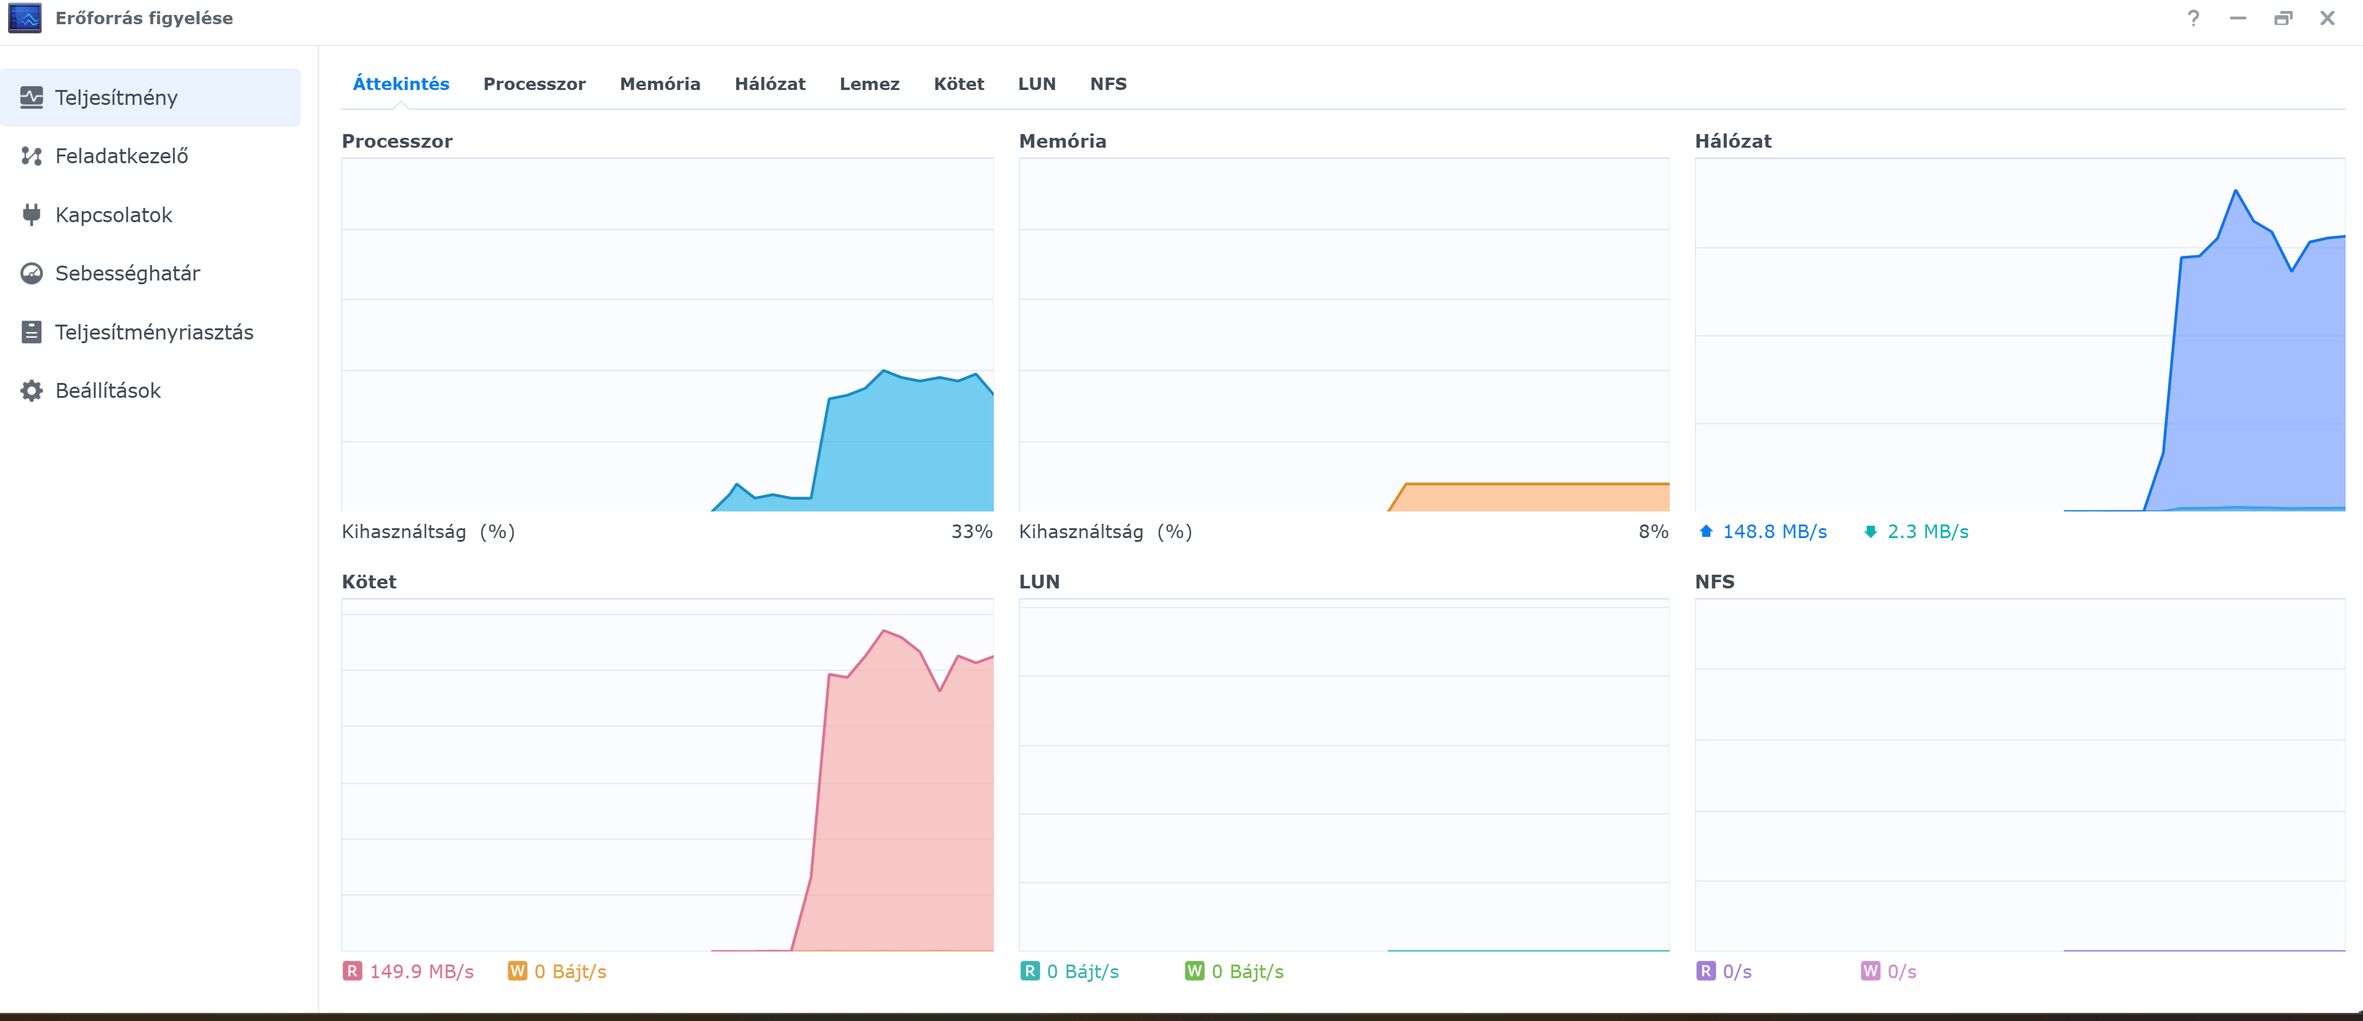
Task: Open the Processzor tab
Action: pos(534,84)
